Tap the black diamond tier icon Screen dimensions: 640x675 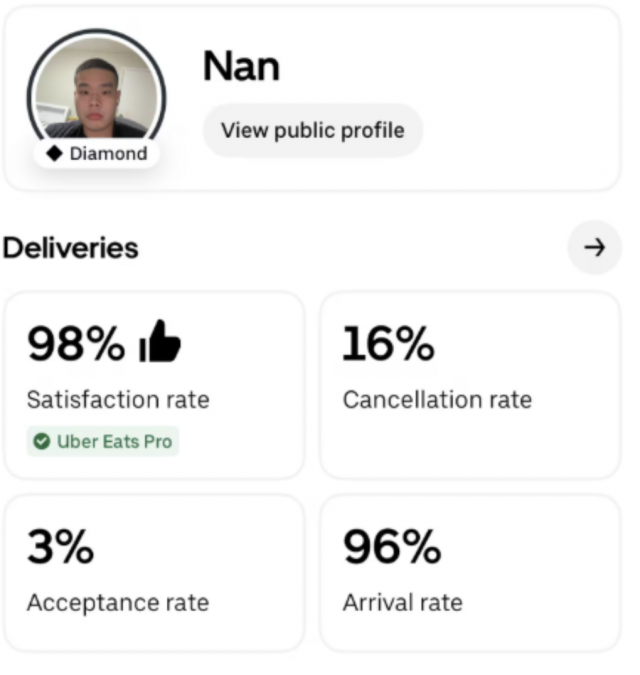click(x=55, y=154)
